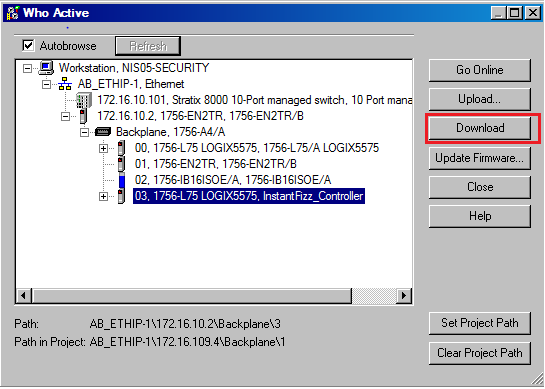Select Backplane, 1756-A4/A row
545x389 pixels.
[x=170, y=132]
